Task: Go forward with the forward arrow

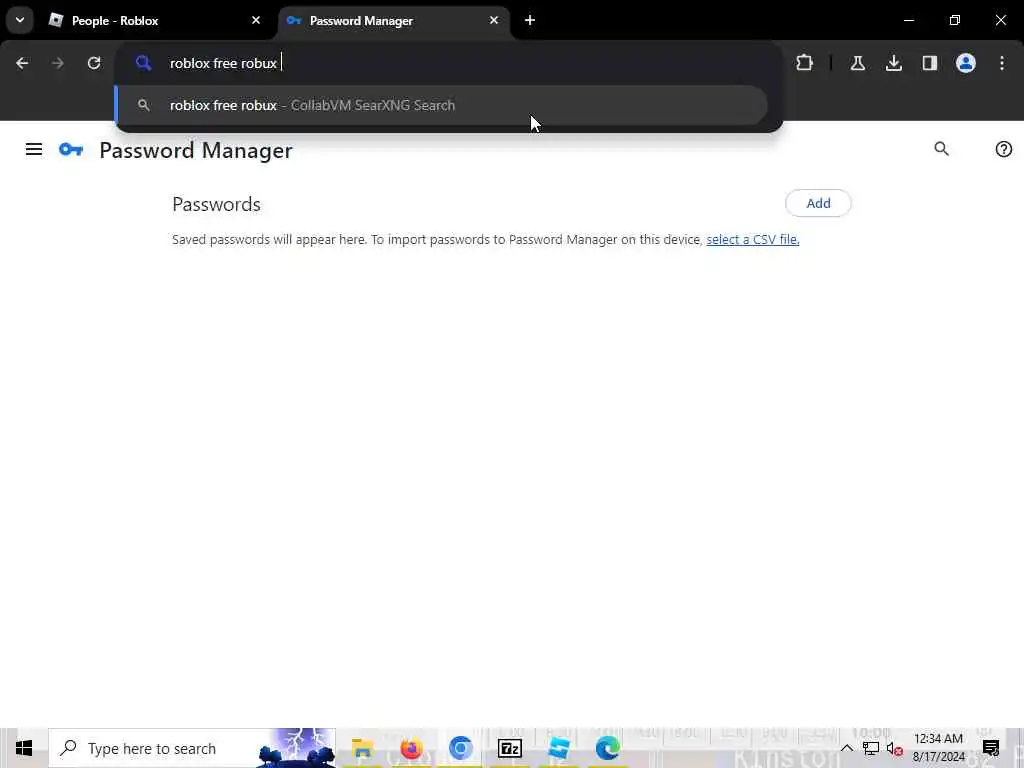Action: (x=58, y=63)
